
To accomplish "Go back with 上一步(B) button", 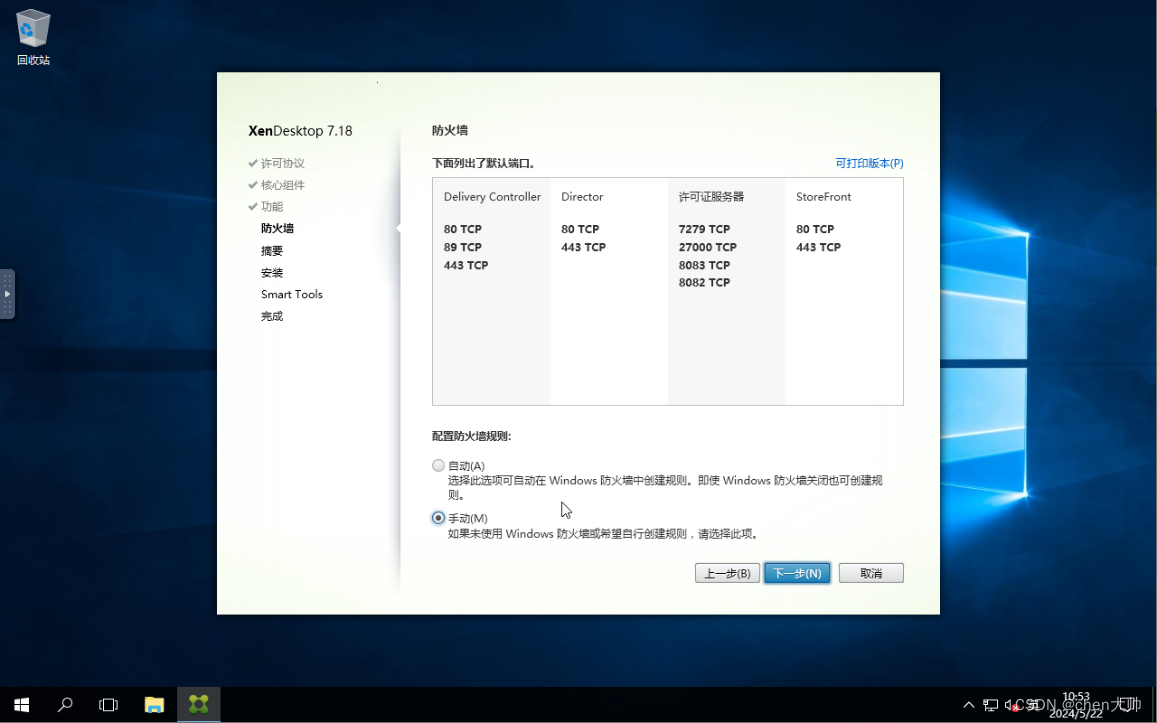I will [727, 573].
